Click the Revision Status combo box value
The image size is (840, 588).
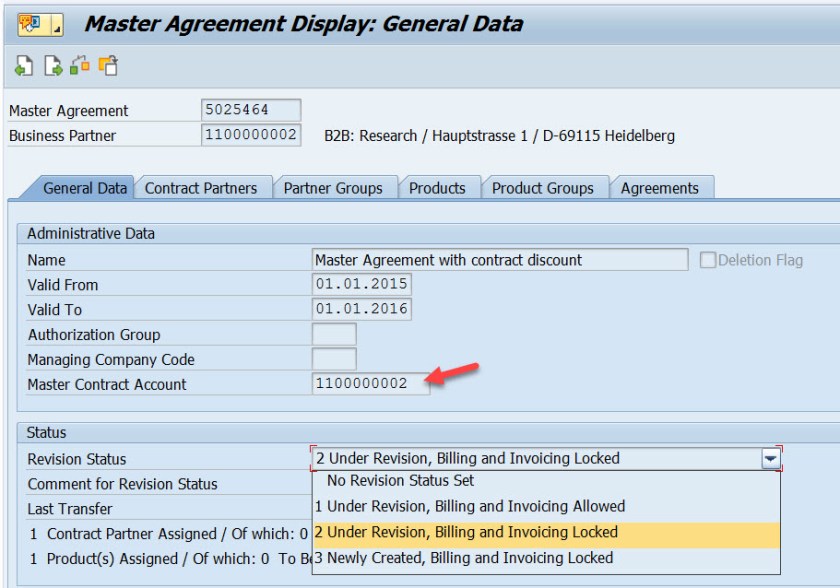536,459
